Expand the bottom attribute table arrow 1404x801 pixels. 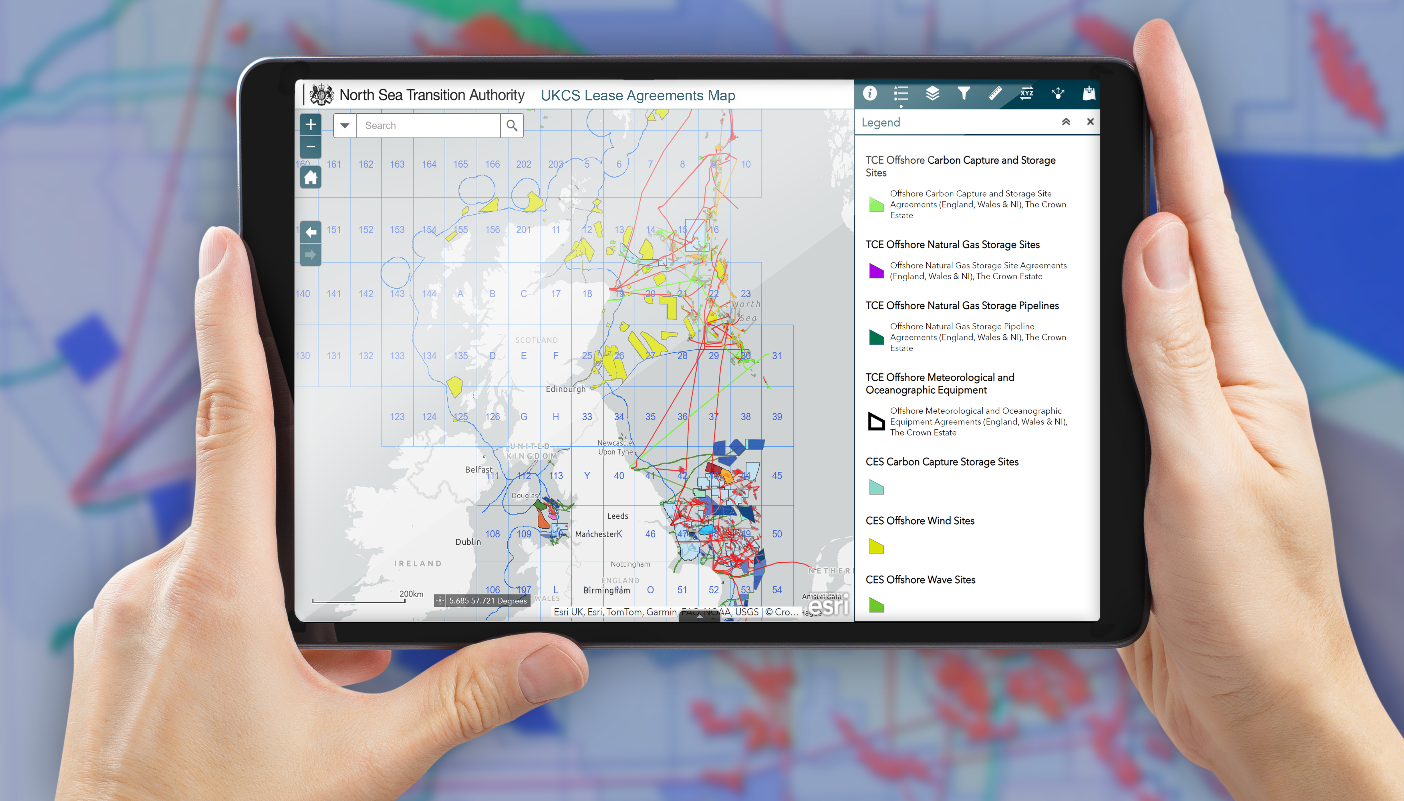coord(700,615)
